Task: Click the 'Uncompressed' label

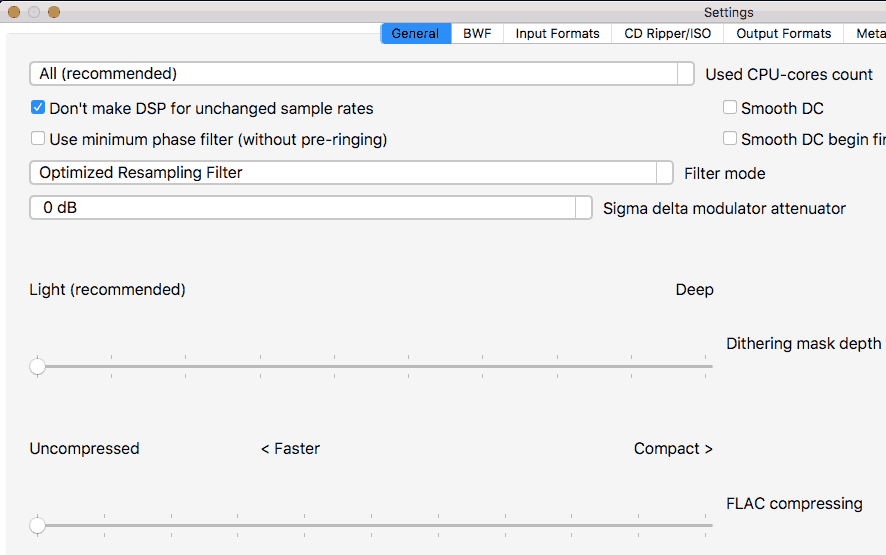Action: tap(84, 448)
